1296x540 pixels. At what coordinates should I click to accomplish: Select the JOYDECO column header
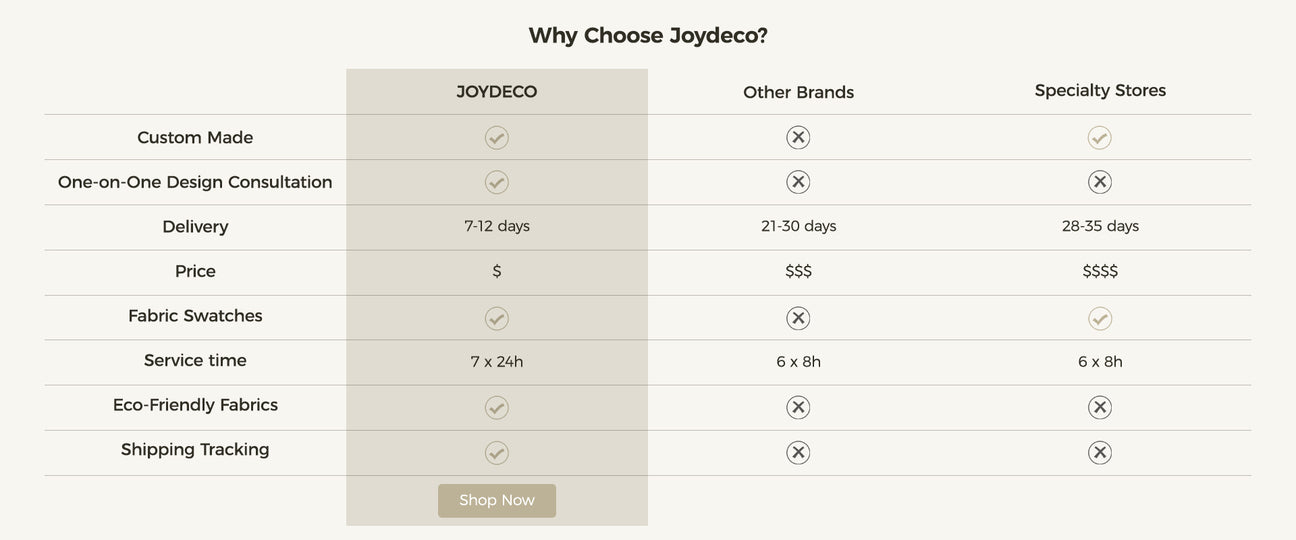[x=497, y=92]
